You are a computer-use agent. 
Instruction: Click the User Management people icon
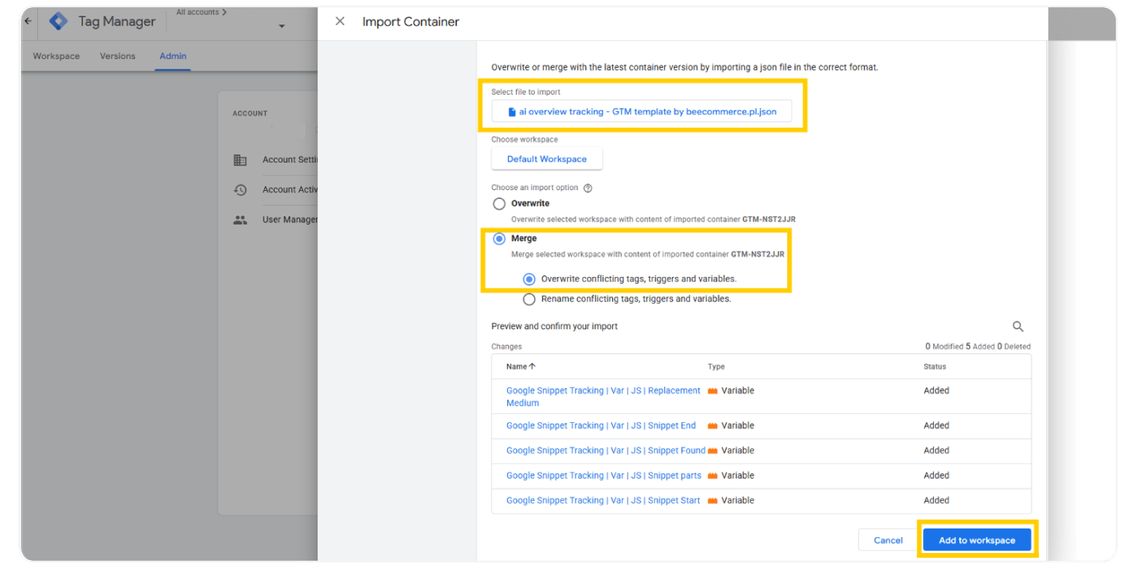(240, 220)
